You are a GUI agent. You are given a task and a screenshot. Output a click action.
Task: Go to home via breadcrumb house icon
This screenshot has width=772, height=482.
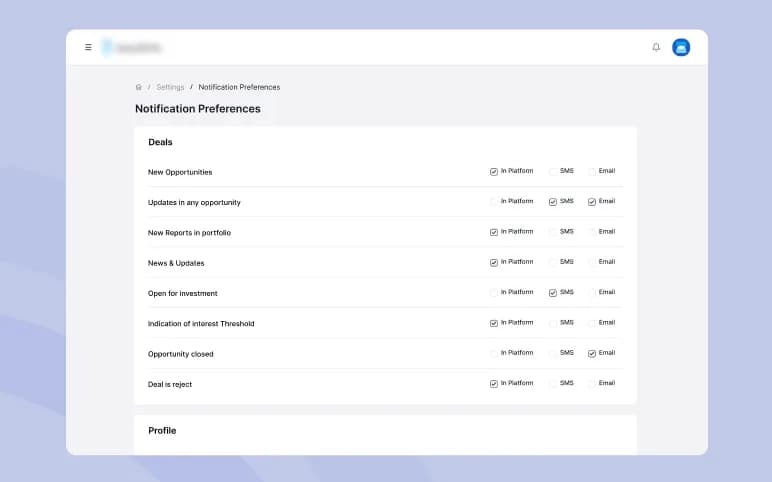pyautogui.click(x=138, y=87)
